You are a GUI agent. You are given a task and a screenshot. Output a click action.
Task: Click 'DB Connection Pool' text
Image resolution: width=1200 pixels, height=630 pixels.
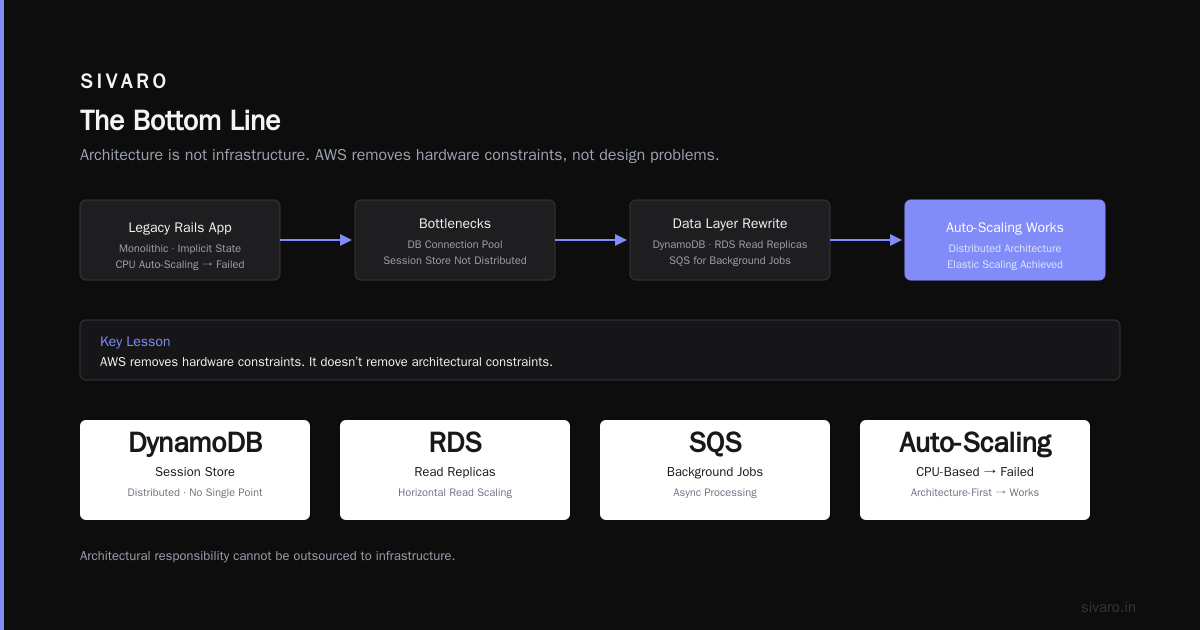point(455,244)
